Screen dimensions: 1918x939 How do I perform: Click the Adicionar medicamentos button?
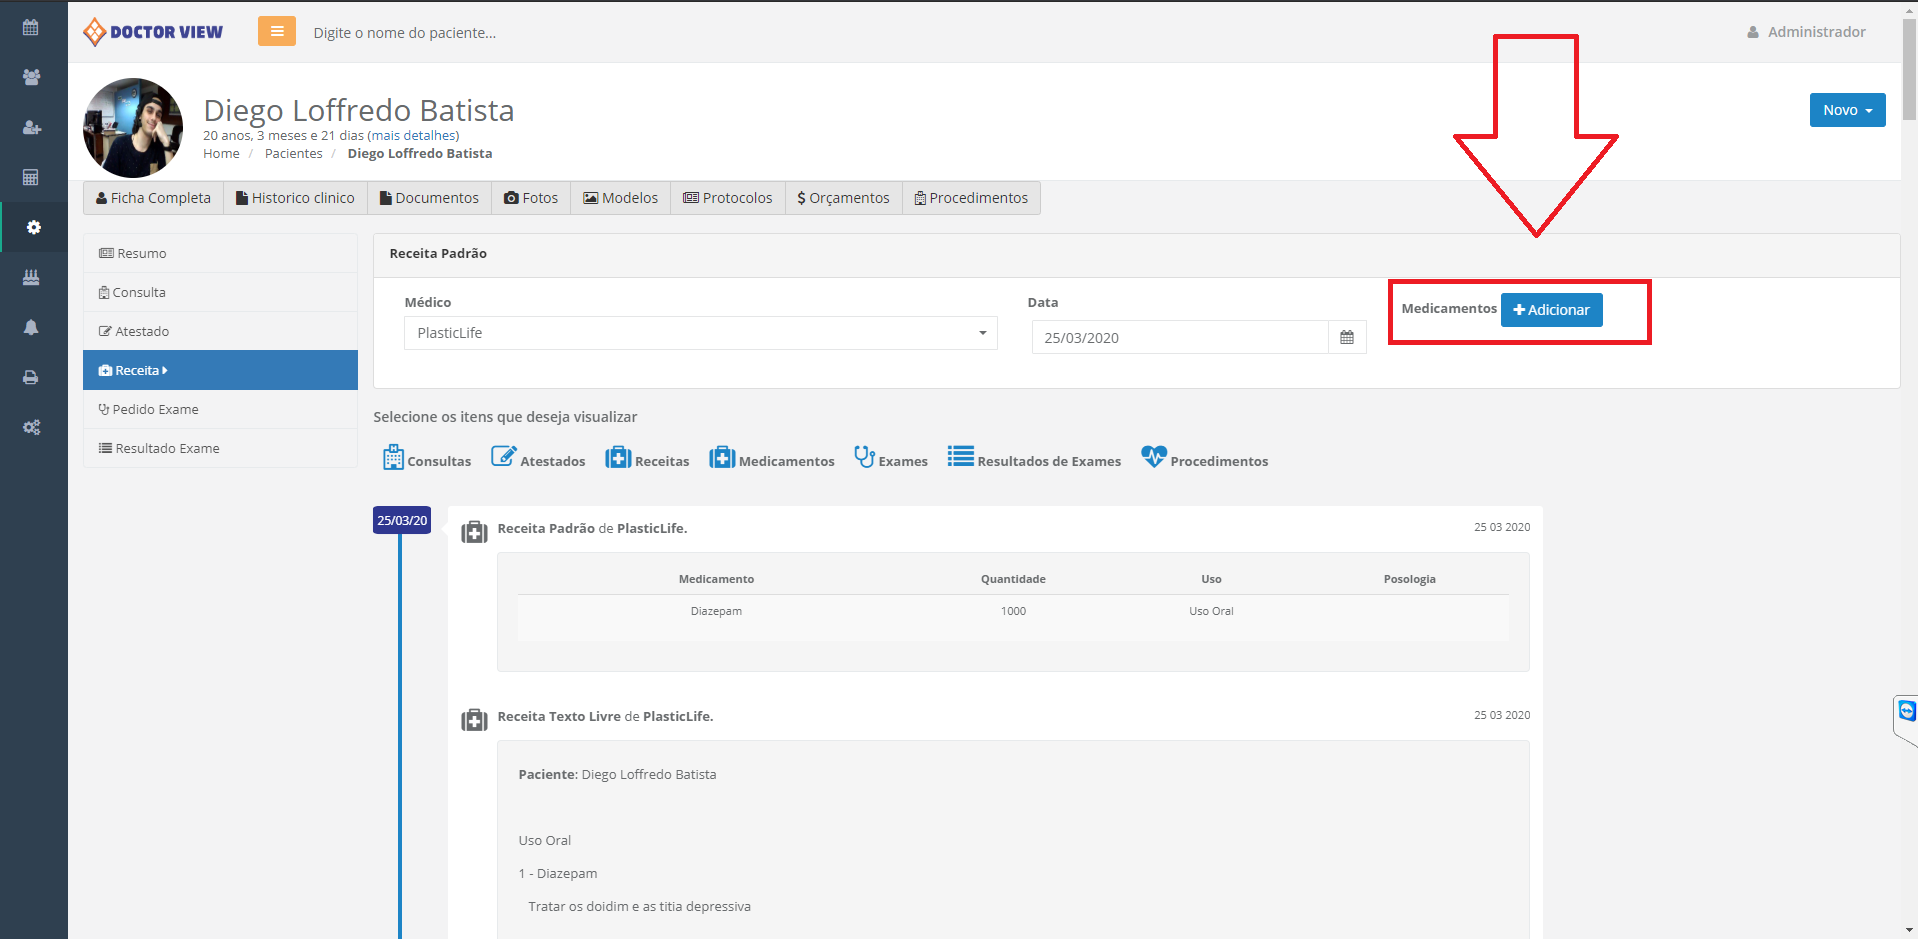1551,310
